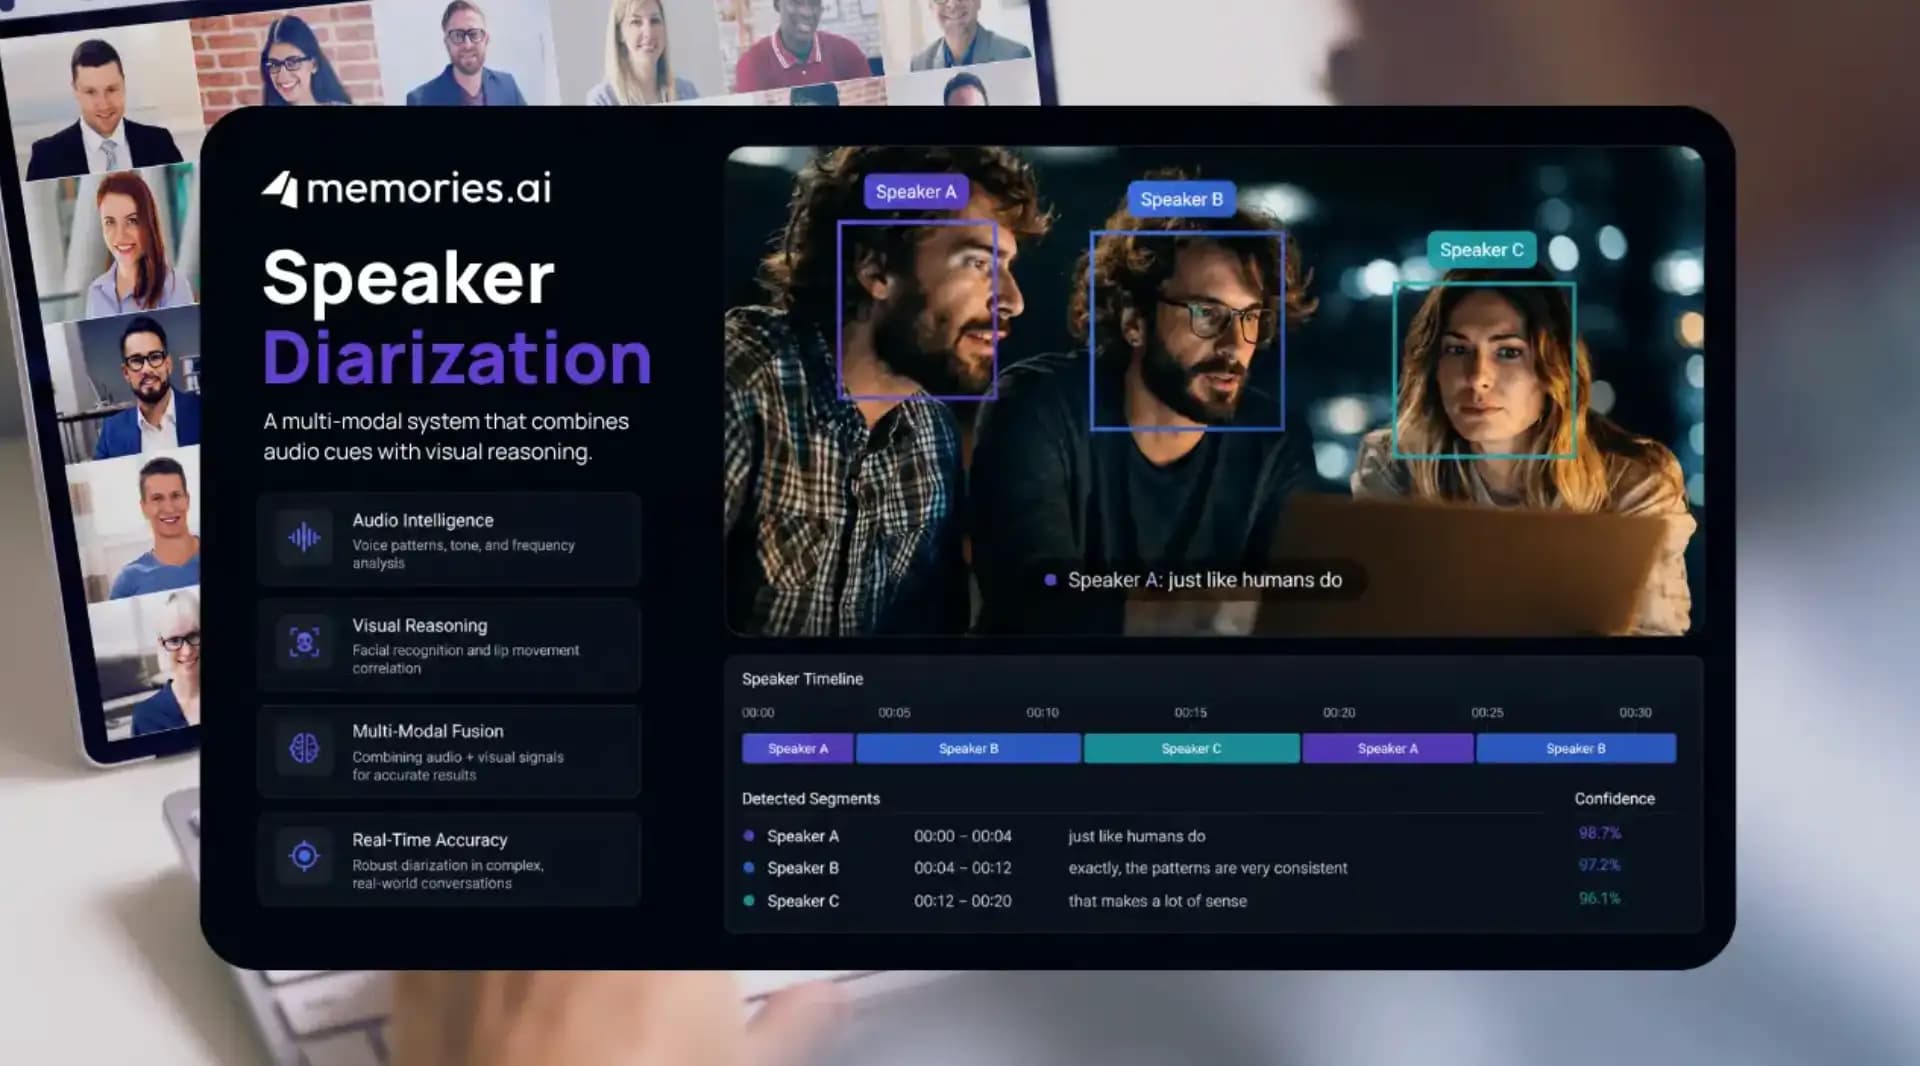Select second Speaker A segment after 00:20
The image size is (1920, 1066).
tap(1387, 749)
